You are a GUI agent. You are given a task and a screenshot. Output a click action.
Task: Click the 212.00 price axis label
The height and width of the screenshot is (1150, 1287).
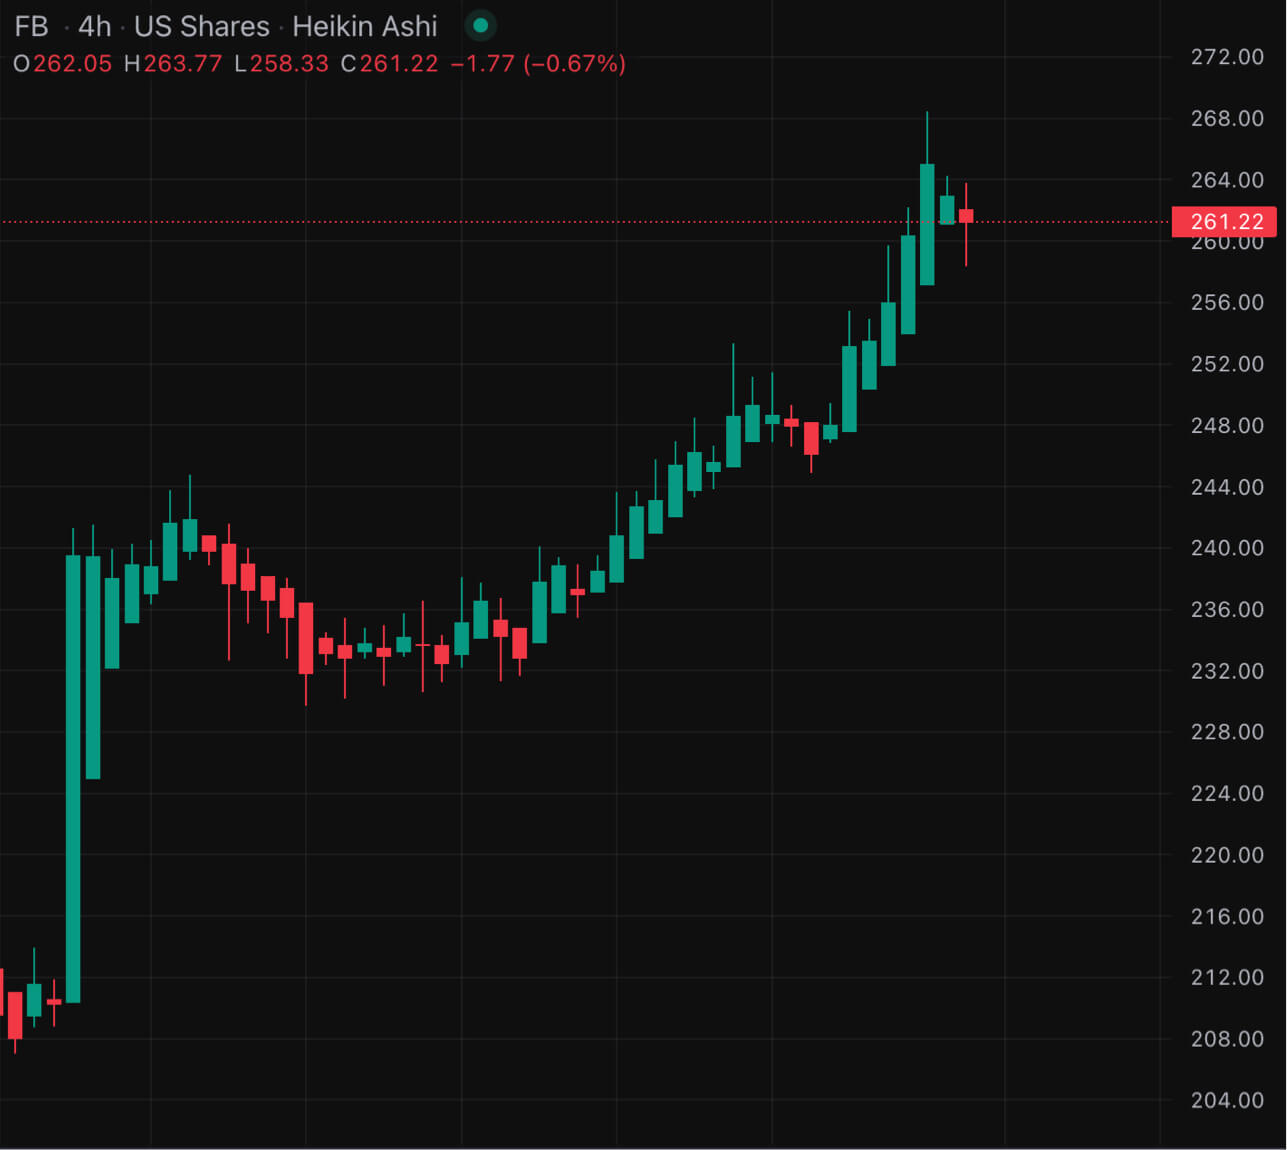[x=1227, y=977]
